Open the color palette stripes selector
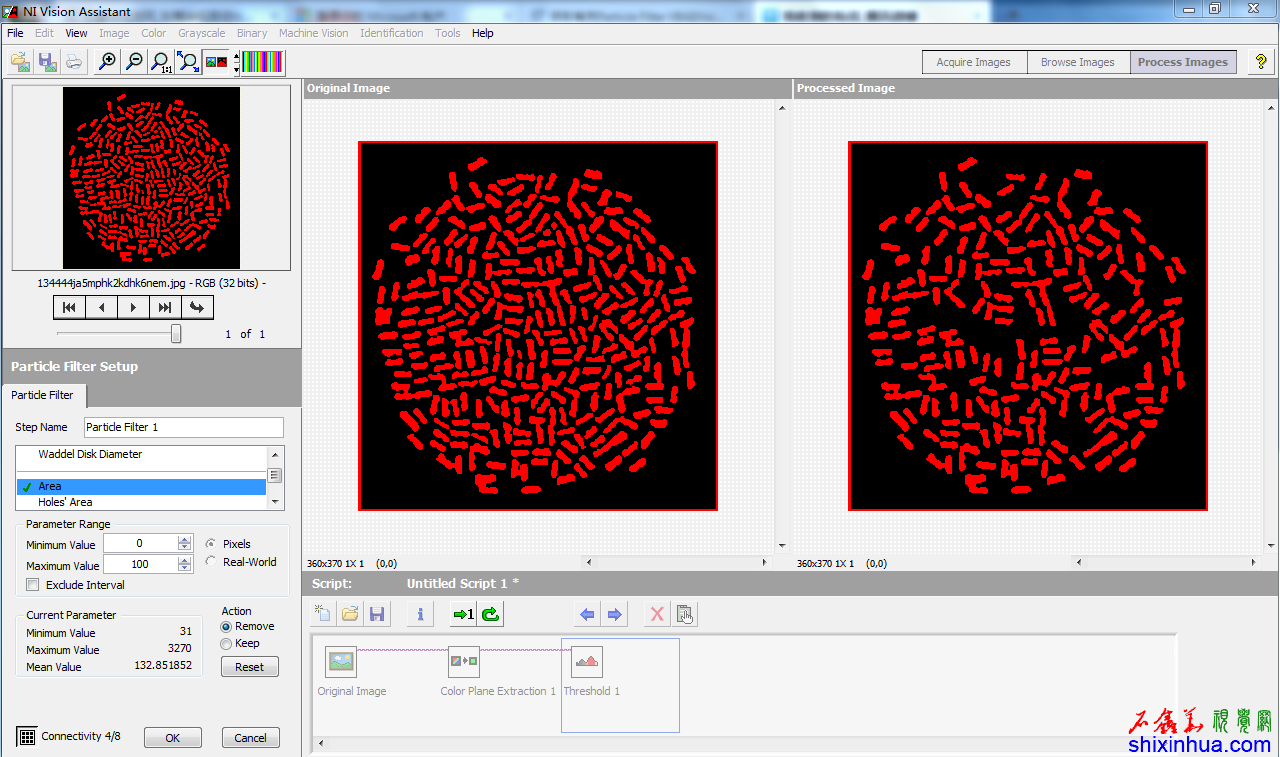The height and width of the screenshot is (757, 1280). pos(263,62)
